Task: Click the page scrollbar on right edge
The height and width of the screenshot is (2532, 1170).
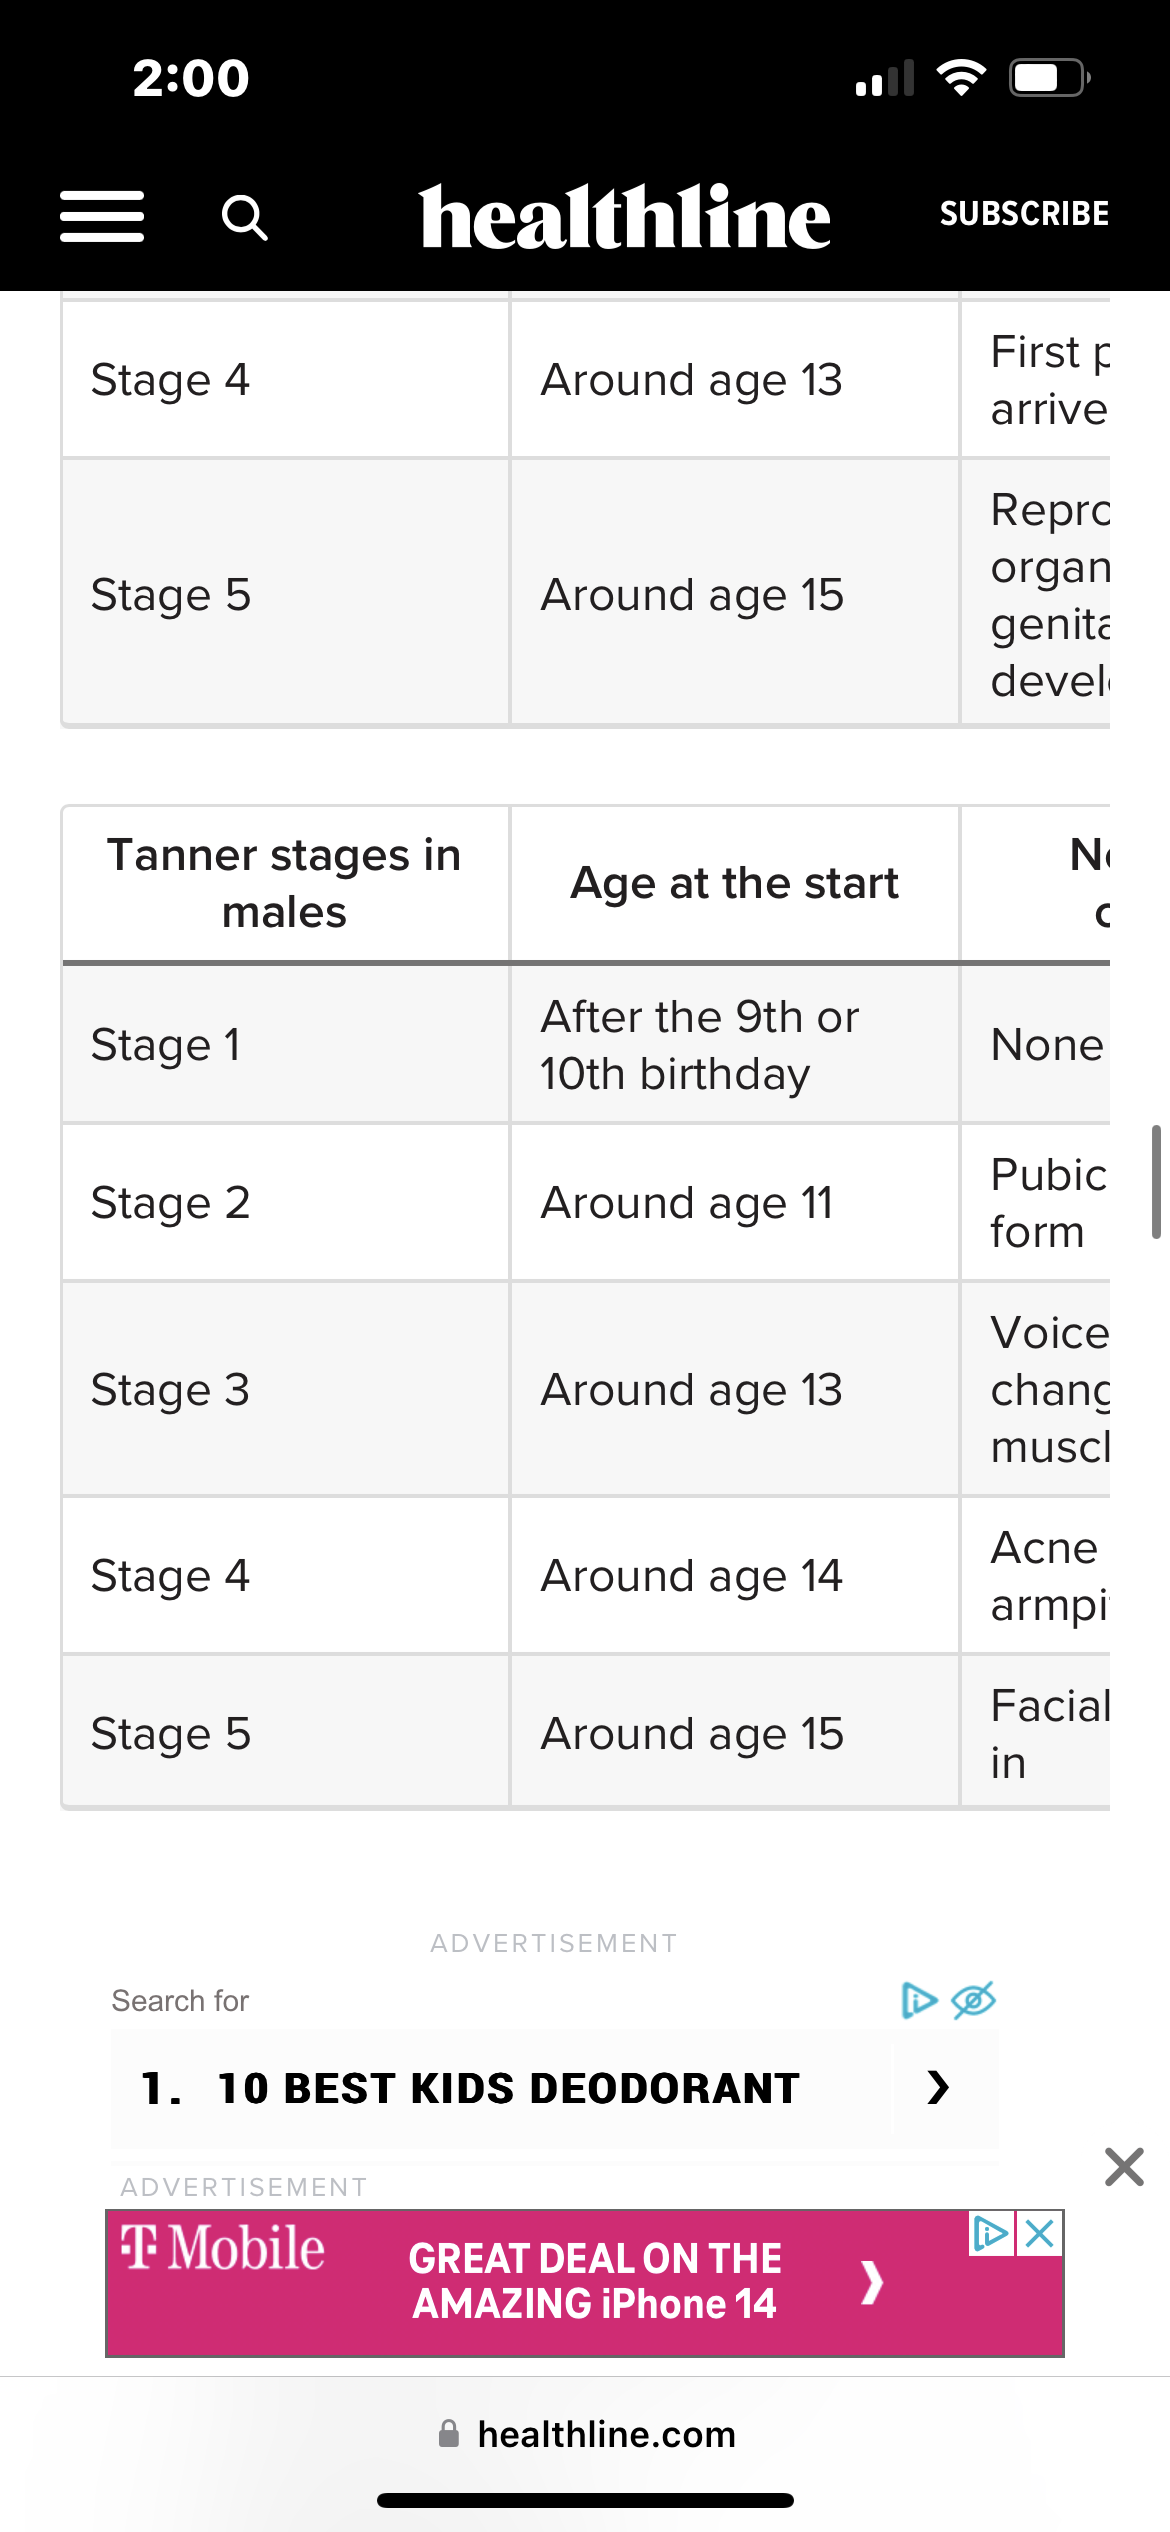Action: [x=1156, y=1182]
